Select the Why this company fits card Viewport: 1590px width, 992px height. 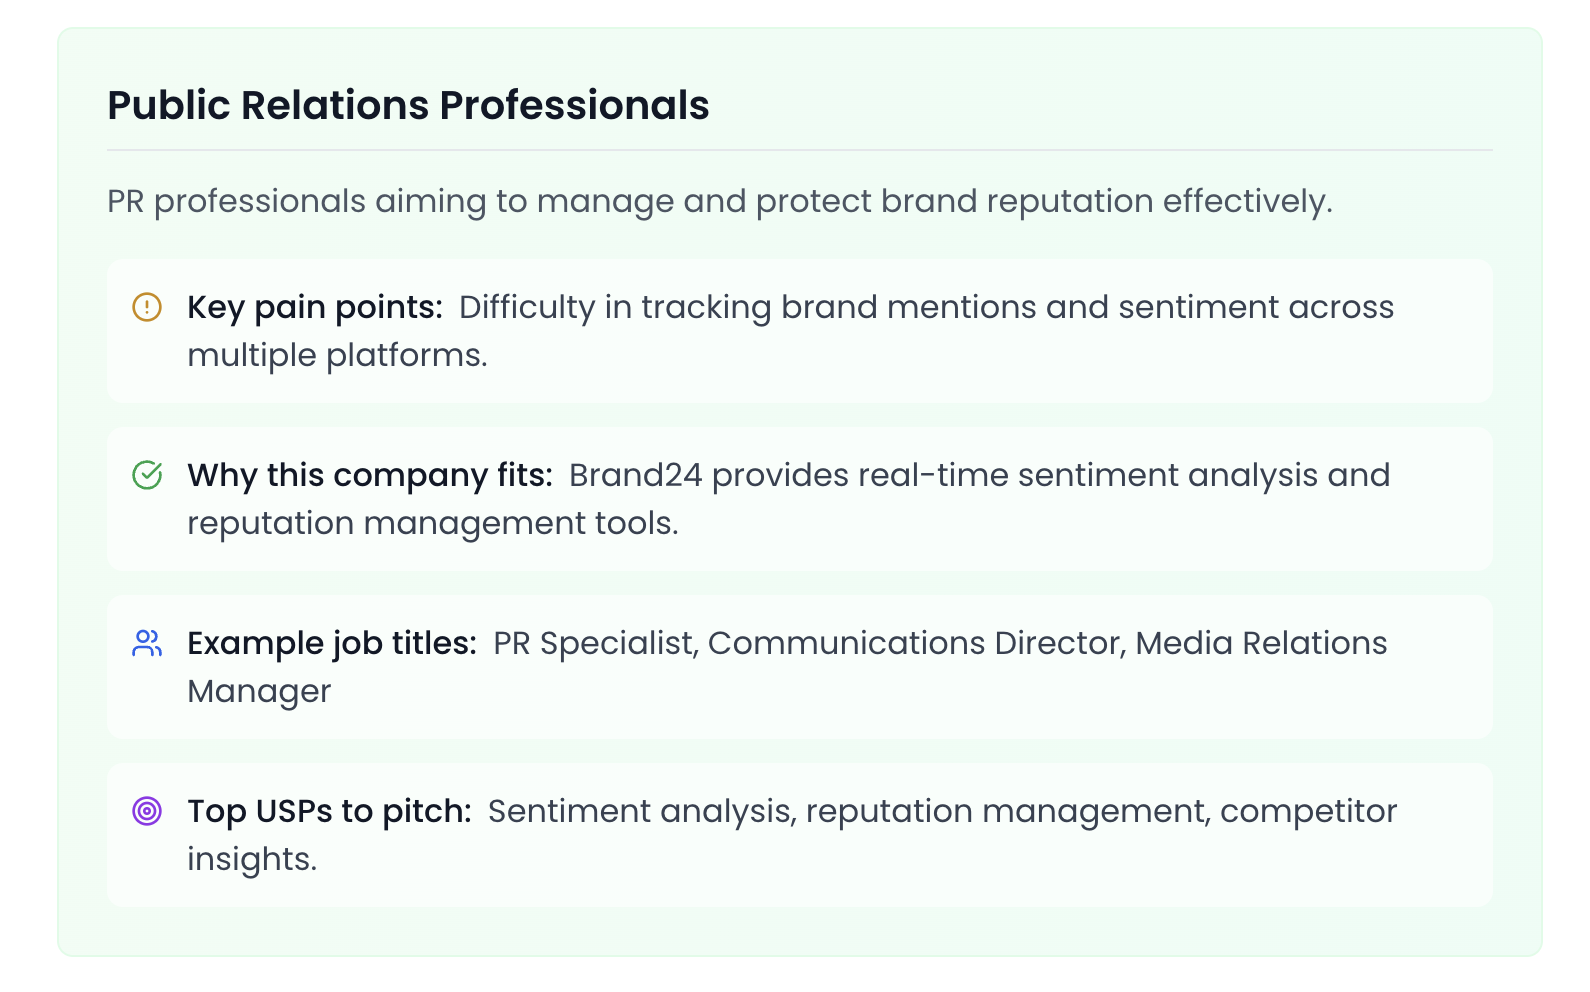[800, 499]
